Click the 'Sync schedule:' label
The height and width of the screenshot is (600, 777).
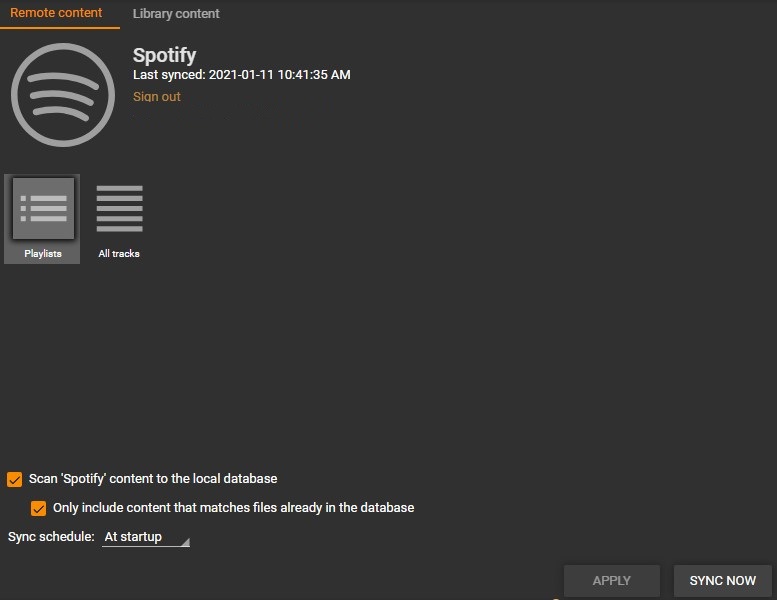coord(51,537)
